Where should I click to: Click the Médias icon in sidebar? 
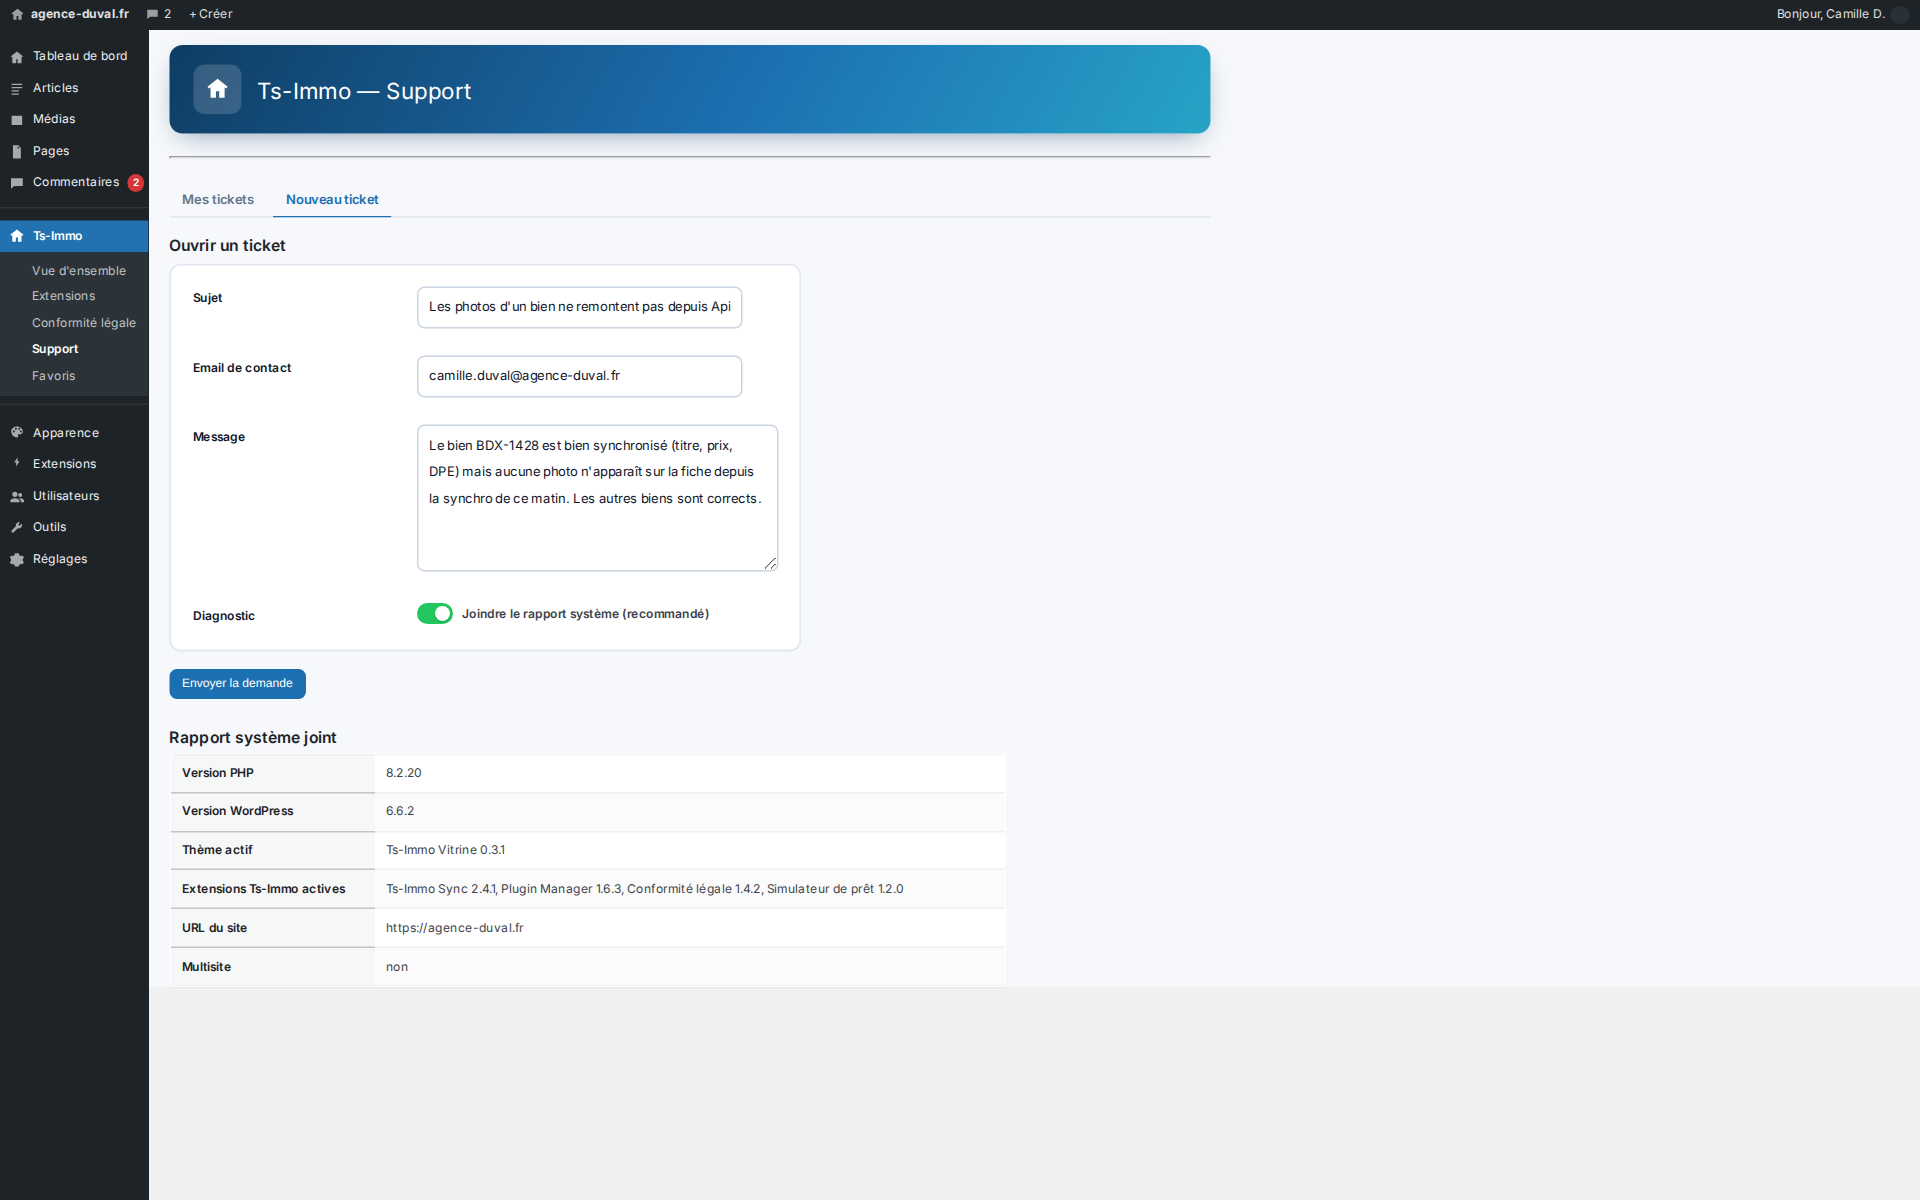coord(17,120)
